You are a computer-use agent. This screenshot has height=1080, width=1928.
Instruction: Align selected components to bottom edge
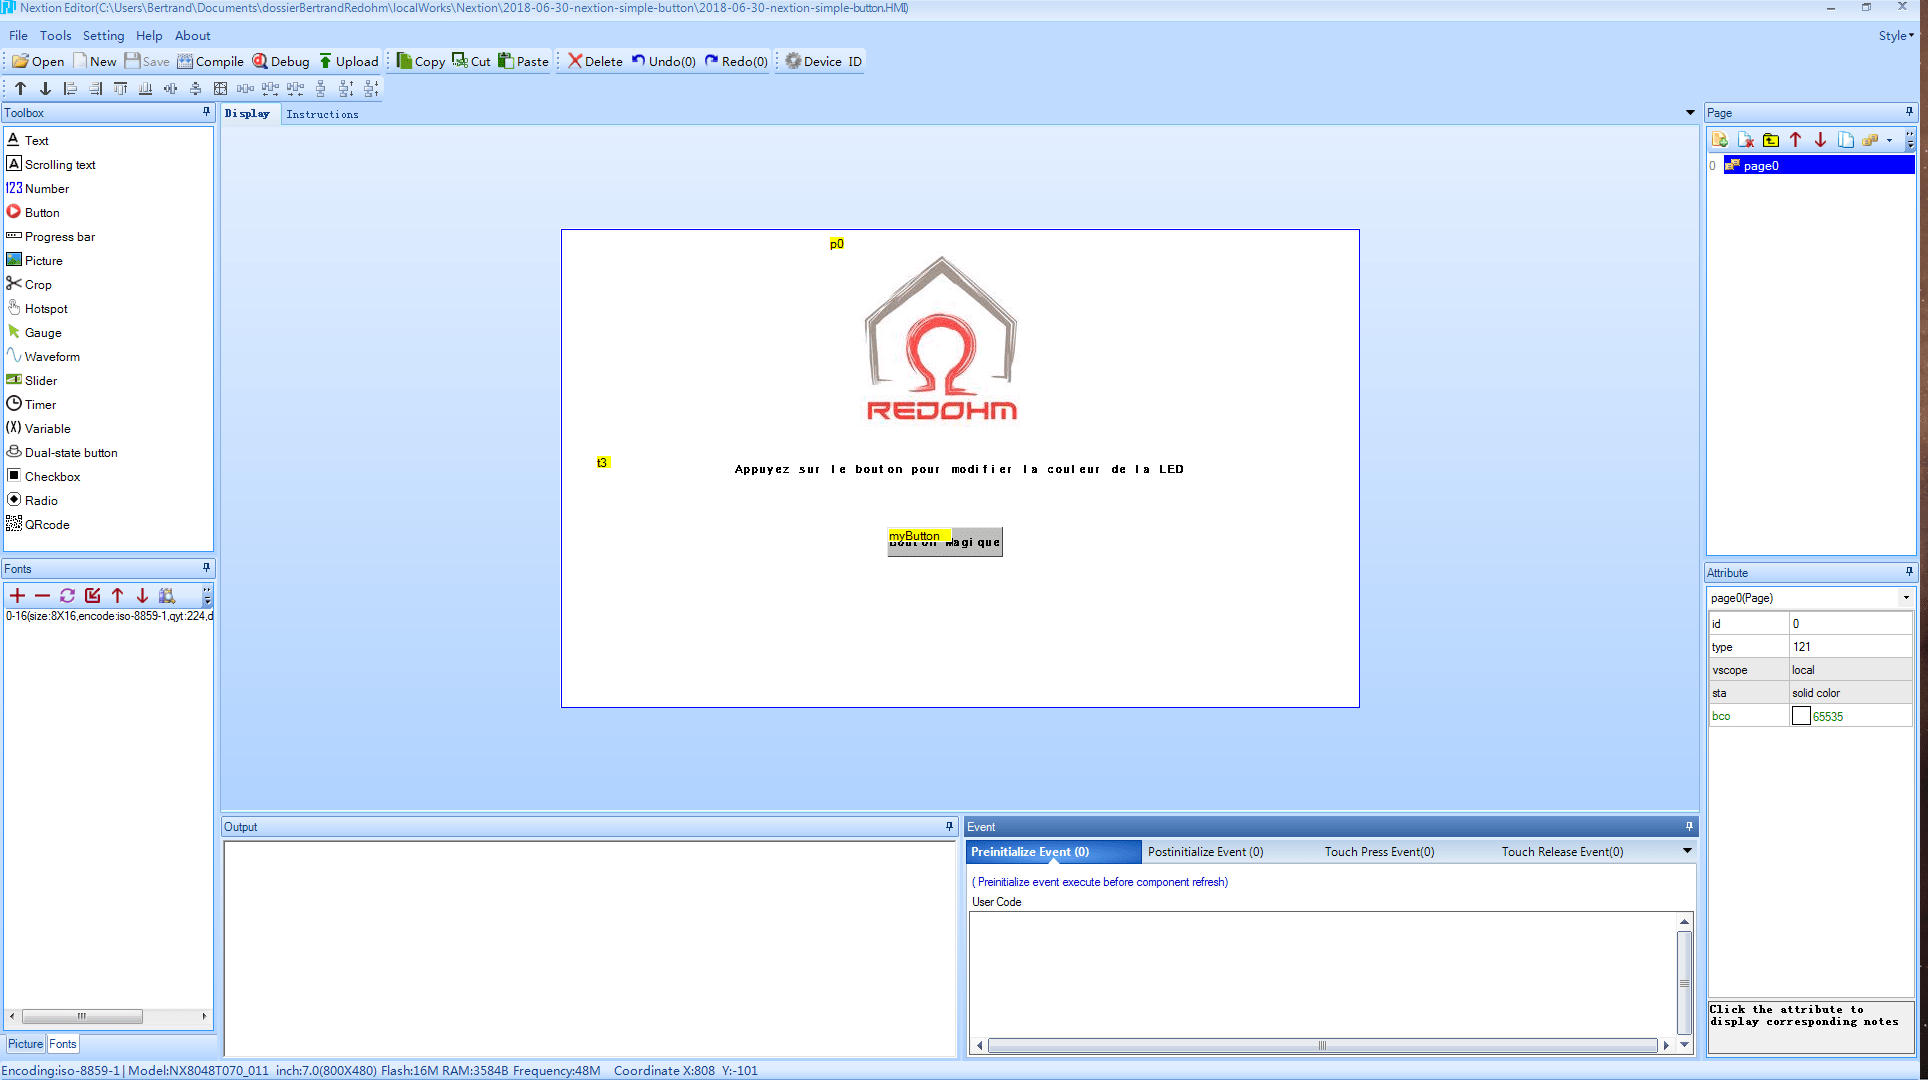(x=145, y=89)
